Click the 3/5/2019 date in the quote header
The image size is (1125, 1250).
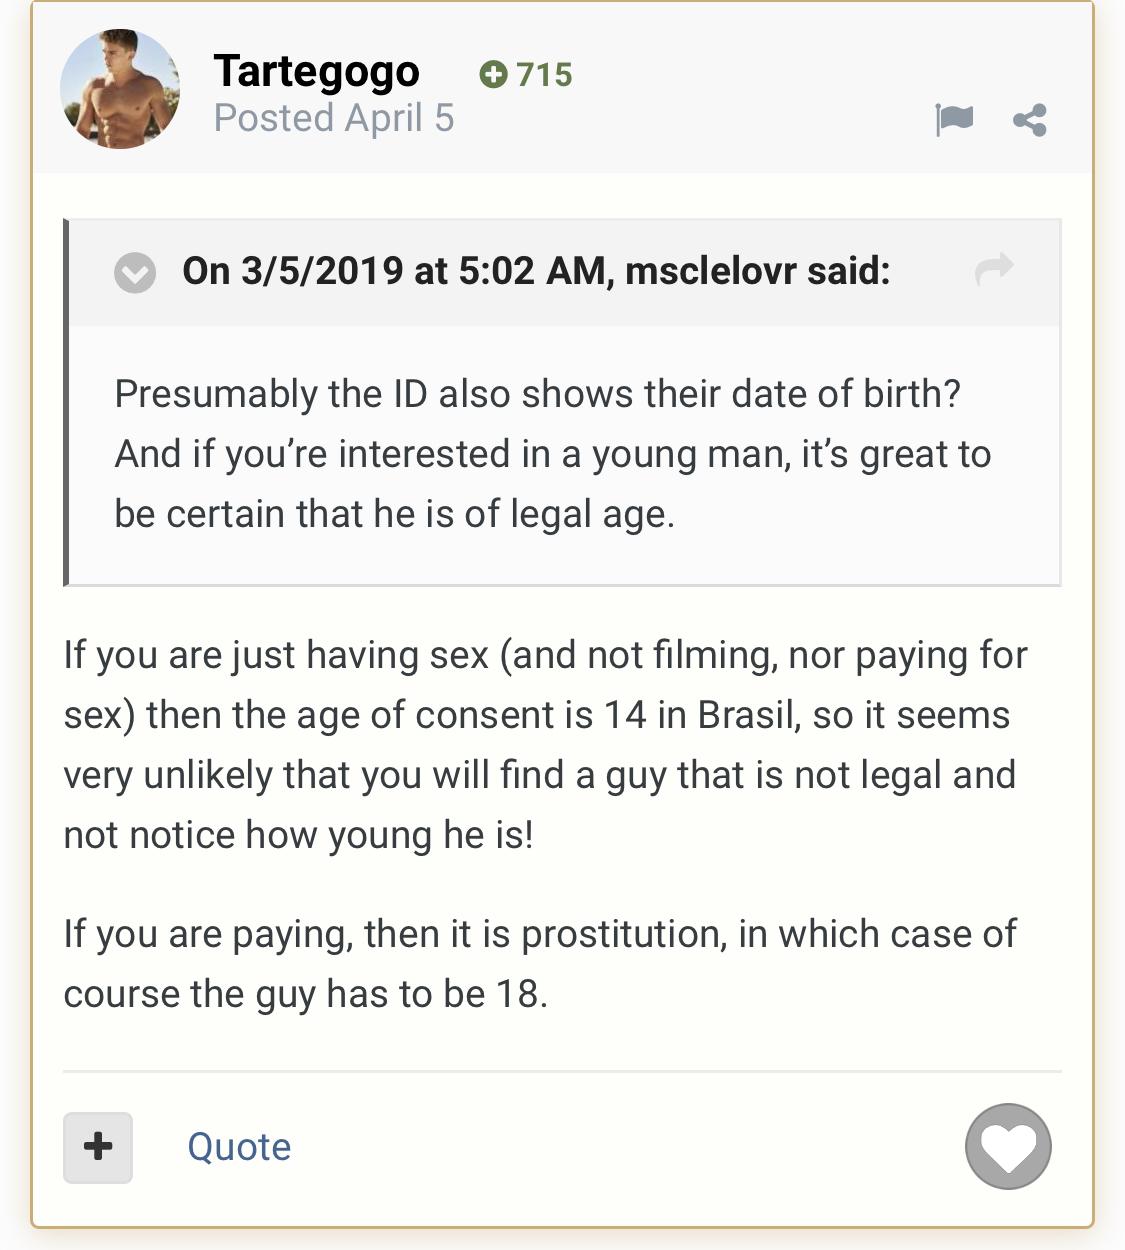[322, 271]
